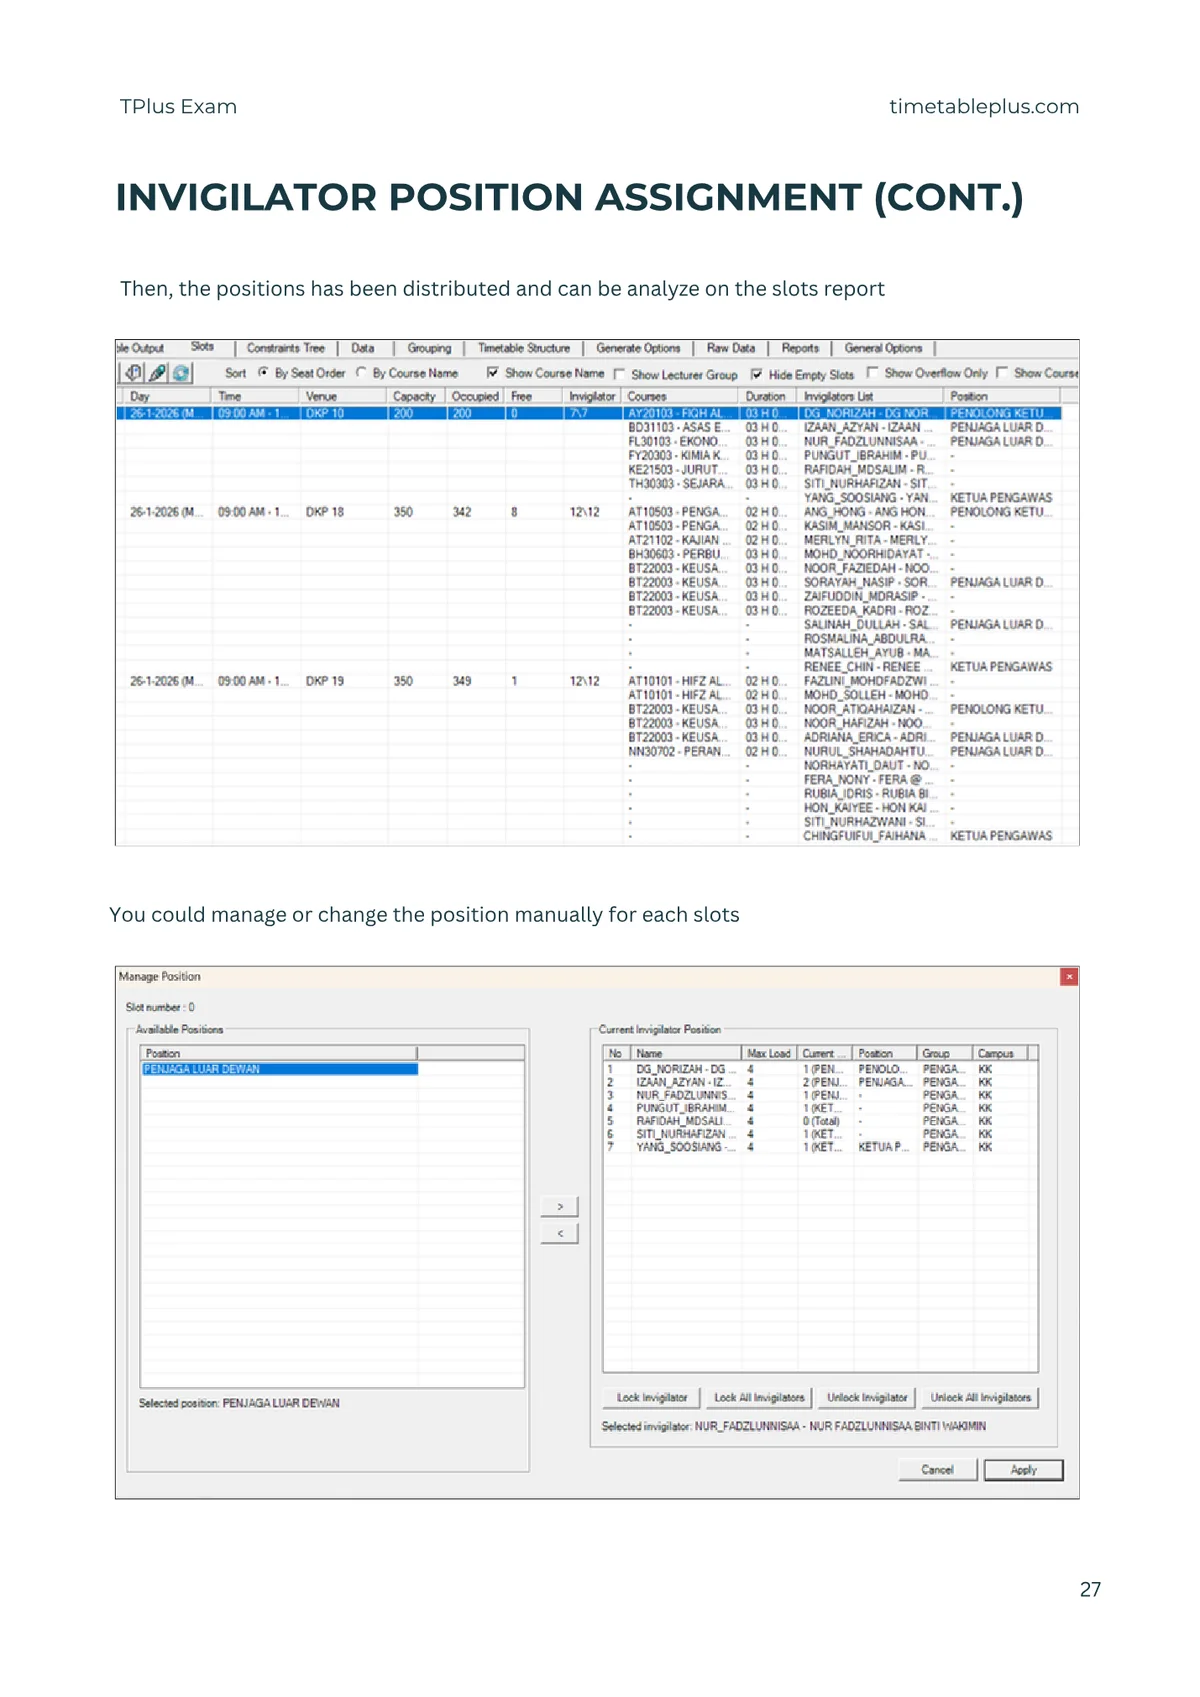Click the Lock Invigilator button
The width and height of the screenshot is (1200, 1697).
[x=652, y=1397]
